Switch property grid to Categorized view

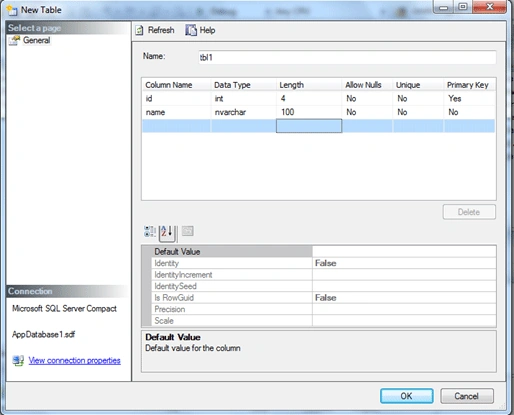(x=150, y=231)
